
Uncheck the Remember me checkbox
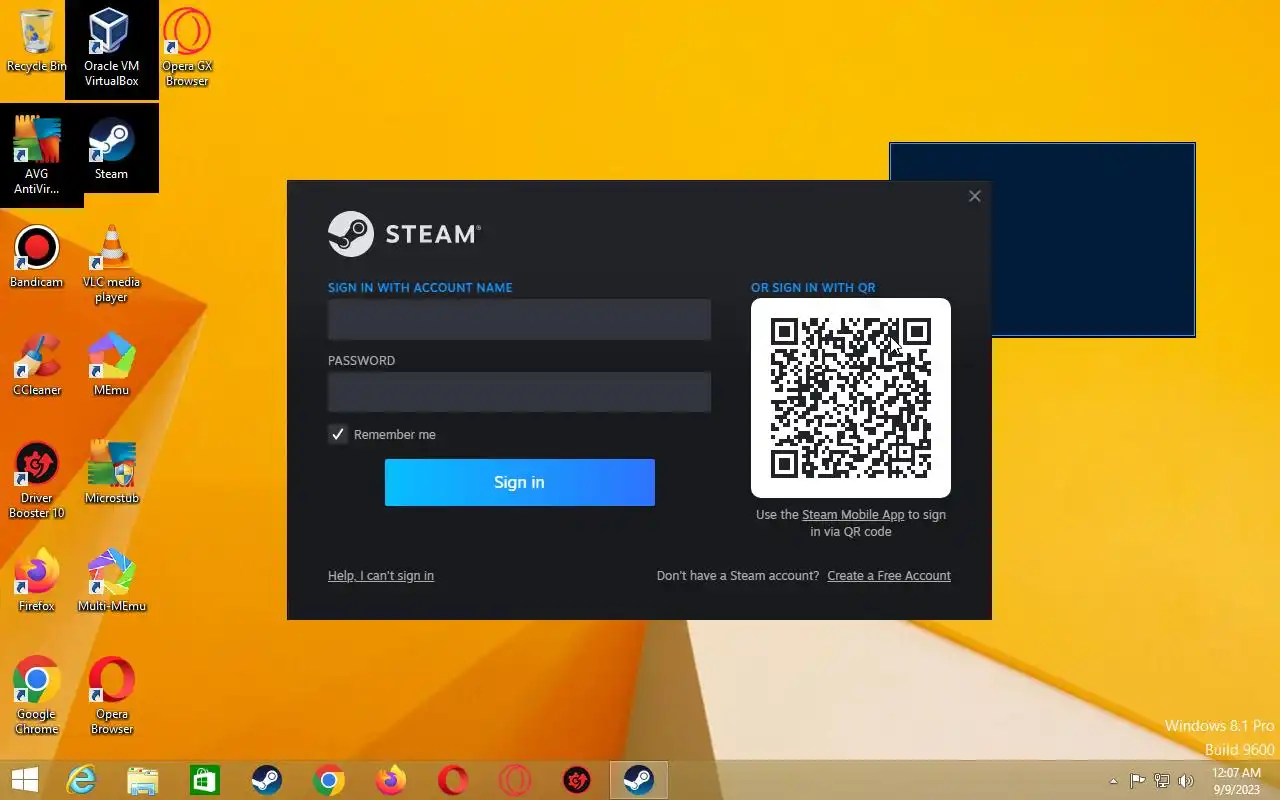pyautogui.click(x=338, y=434)
